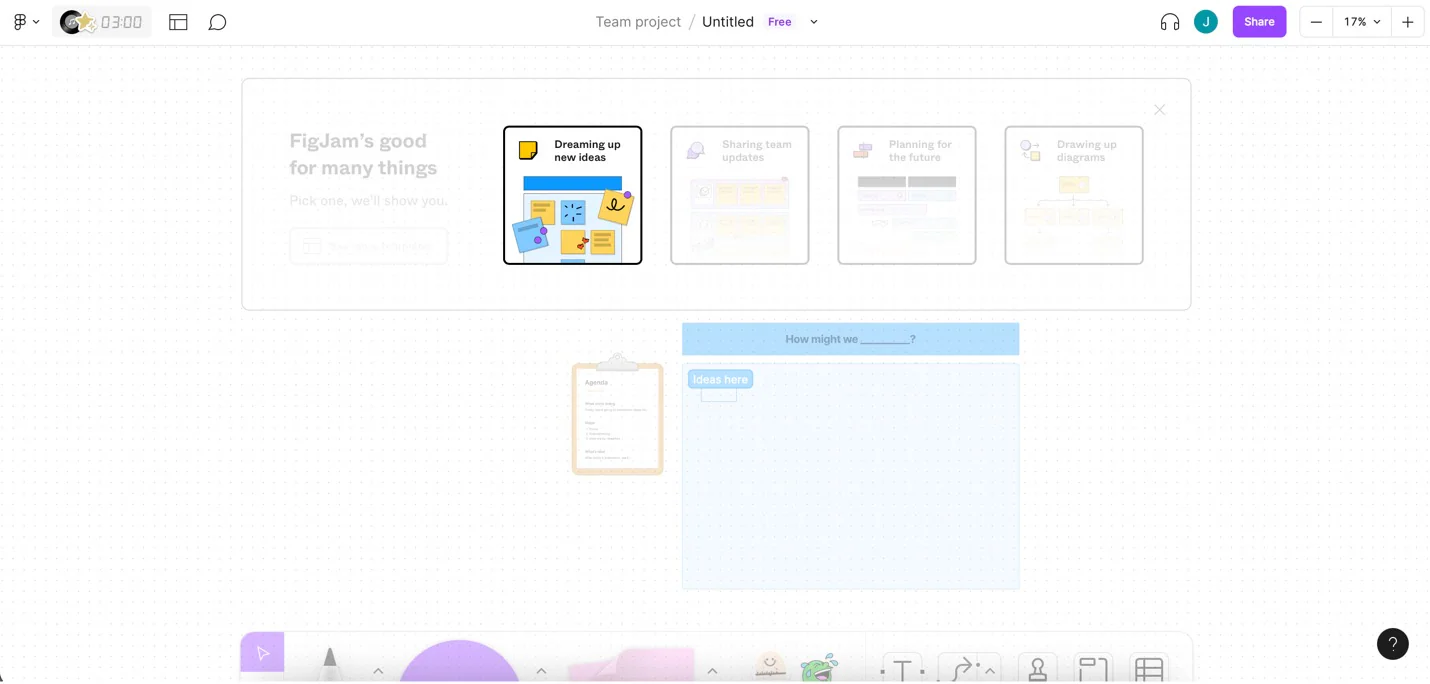Open the smiling ruler washi tape widget
The width and height of the screenshot is (1430, 684).
point(769,666)
